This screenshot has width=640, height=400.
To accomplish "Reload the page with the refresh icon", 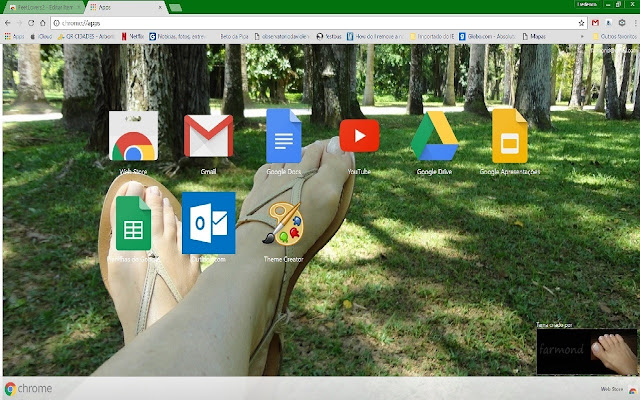I will point(31,23).
